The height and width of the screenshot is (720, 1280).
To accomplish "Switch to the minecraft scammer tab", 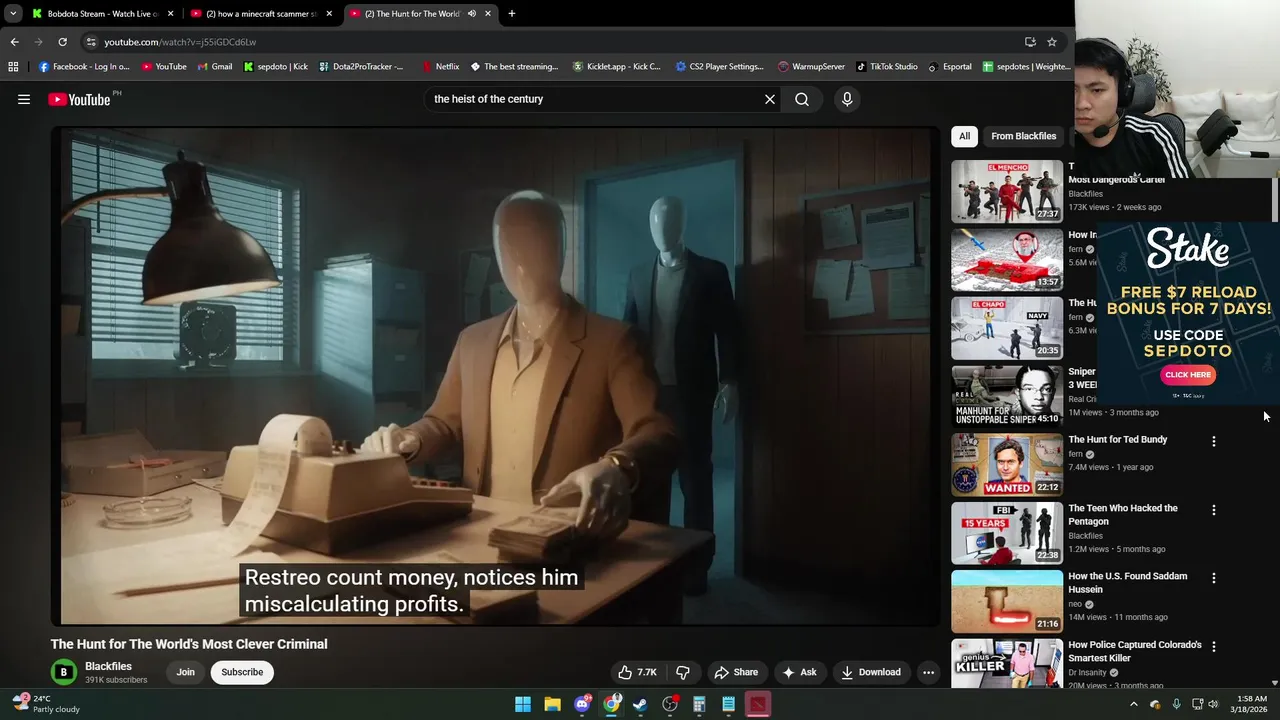I will [260, 14].
